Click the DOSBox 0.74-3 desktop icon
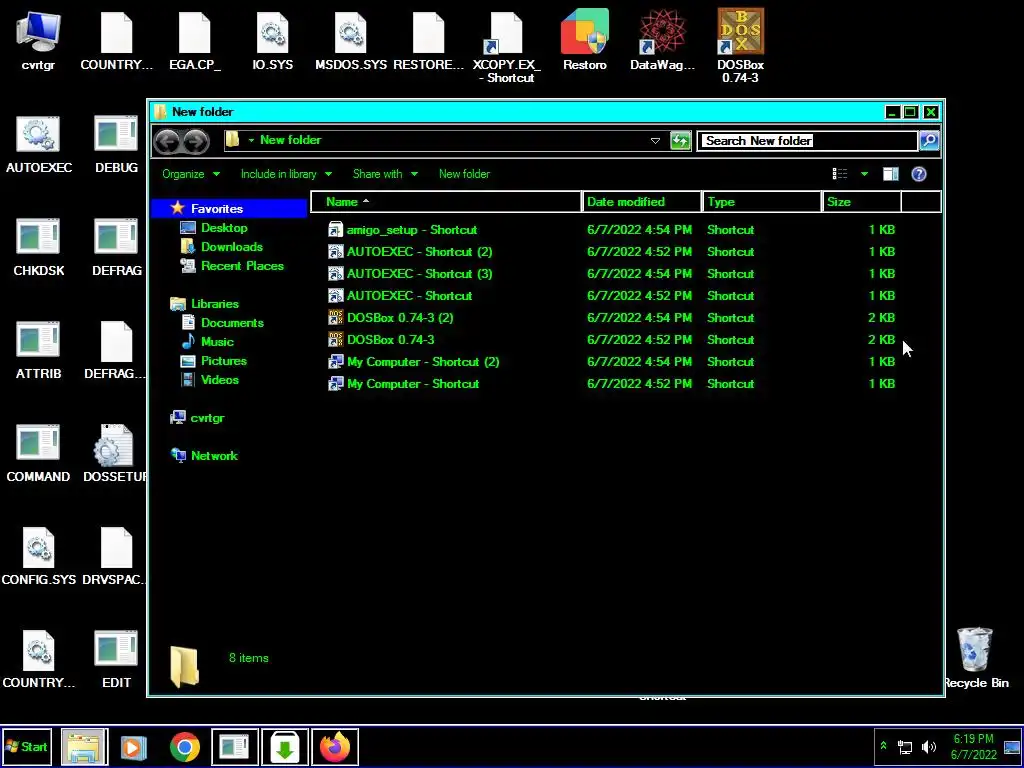 coord(741,46)
